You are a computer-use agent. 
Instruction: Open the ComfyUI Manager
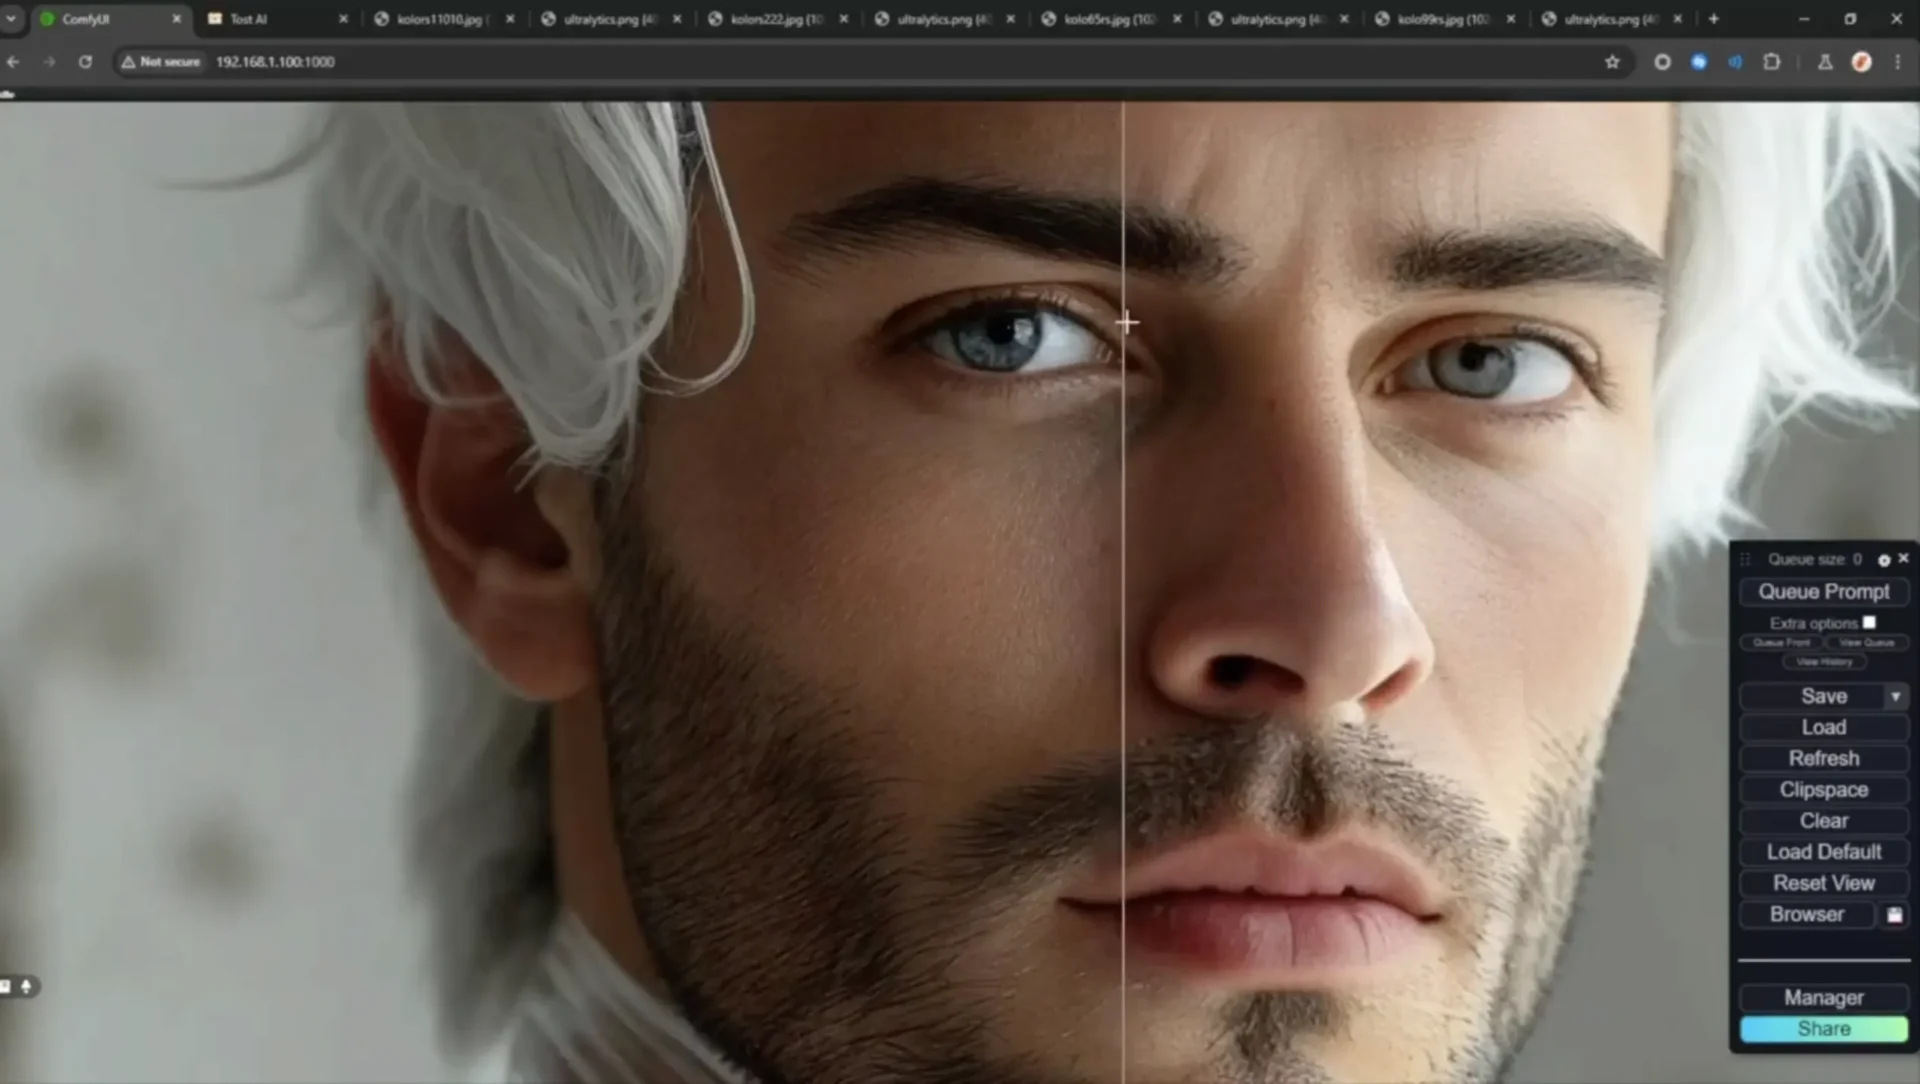coord(1823,997)
